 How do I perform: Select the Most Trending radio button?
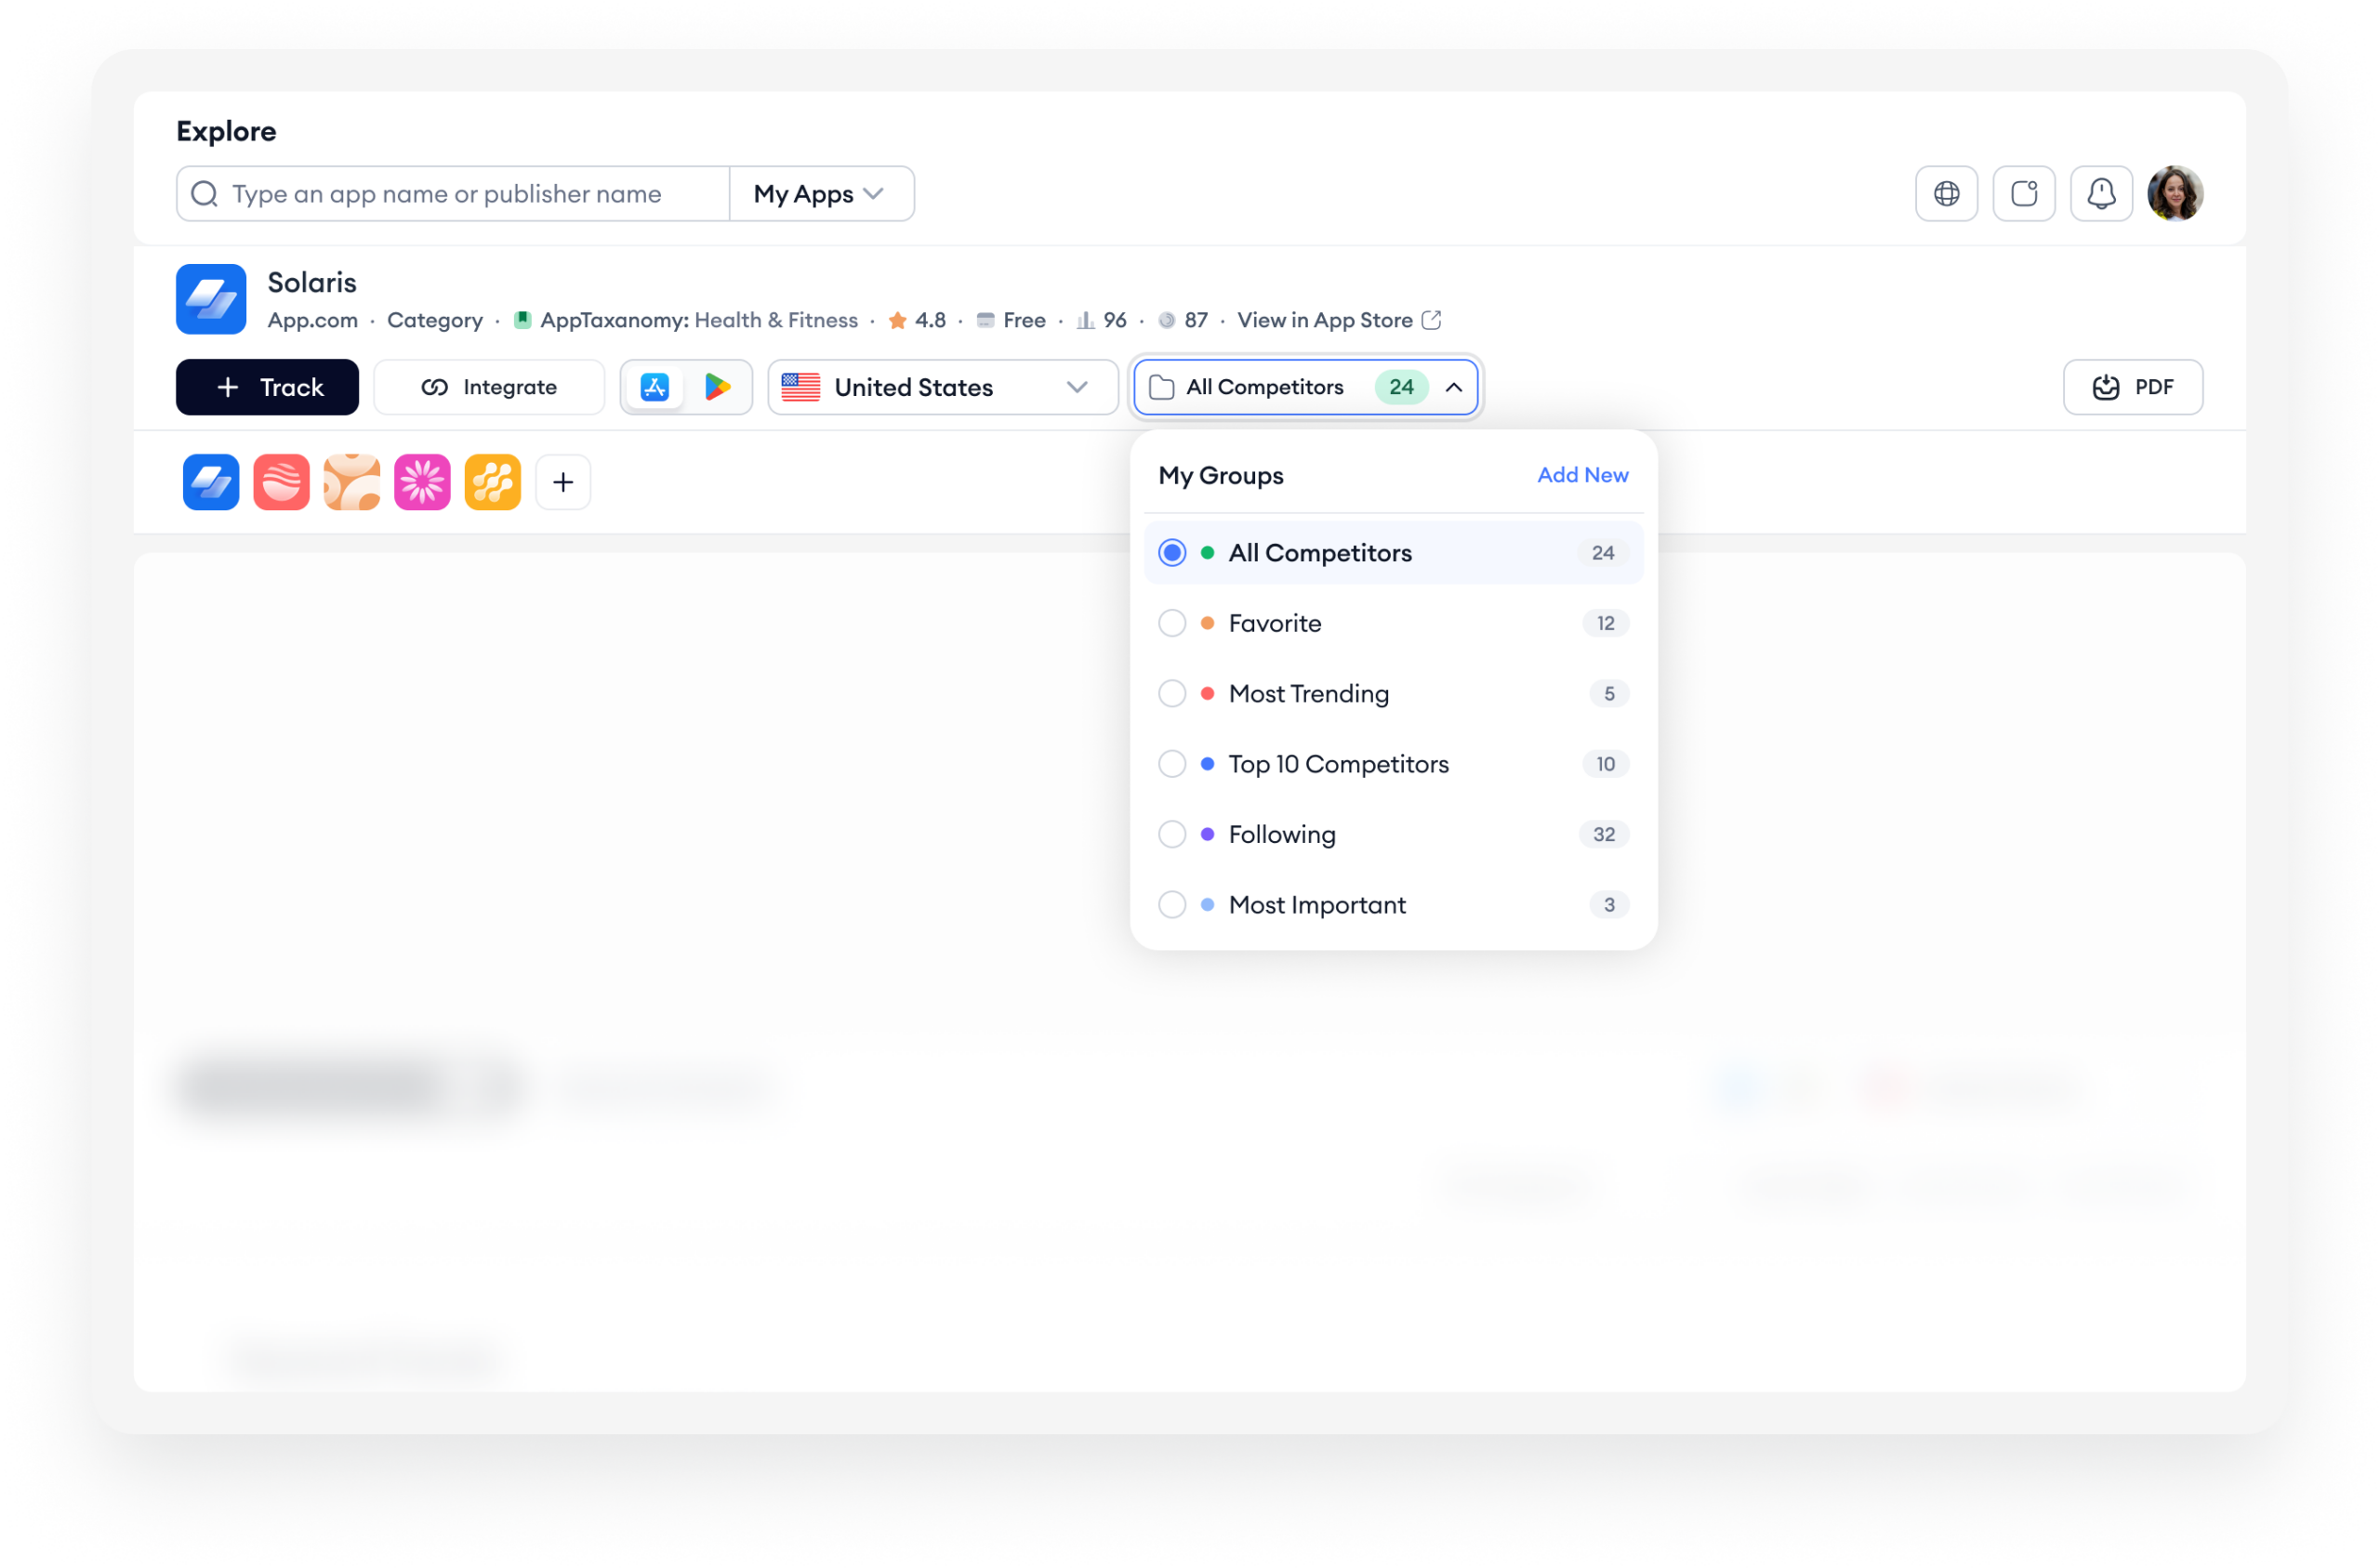coord(1172,693)
